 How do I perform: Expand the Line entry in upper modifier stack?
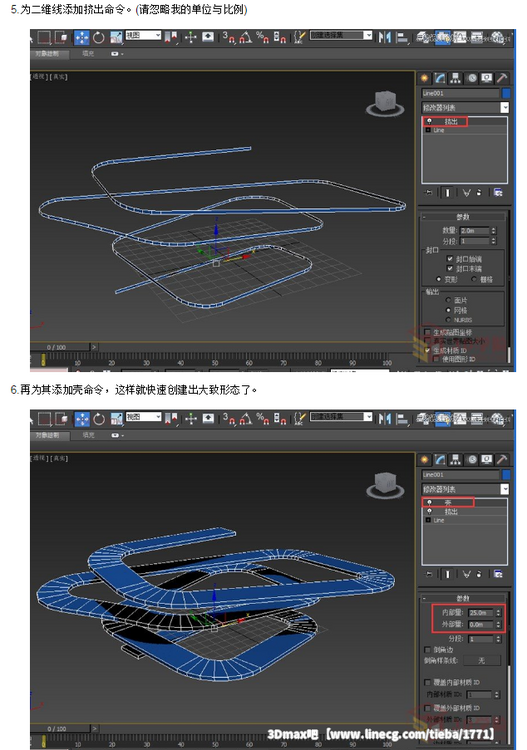[428, 130]
